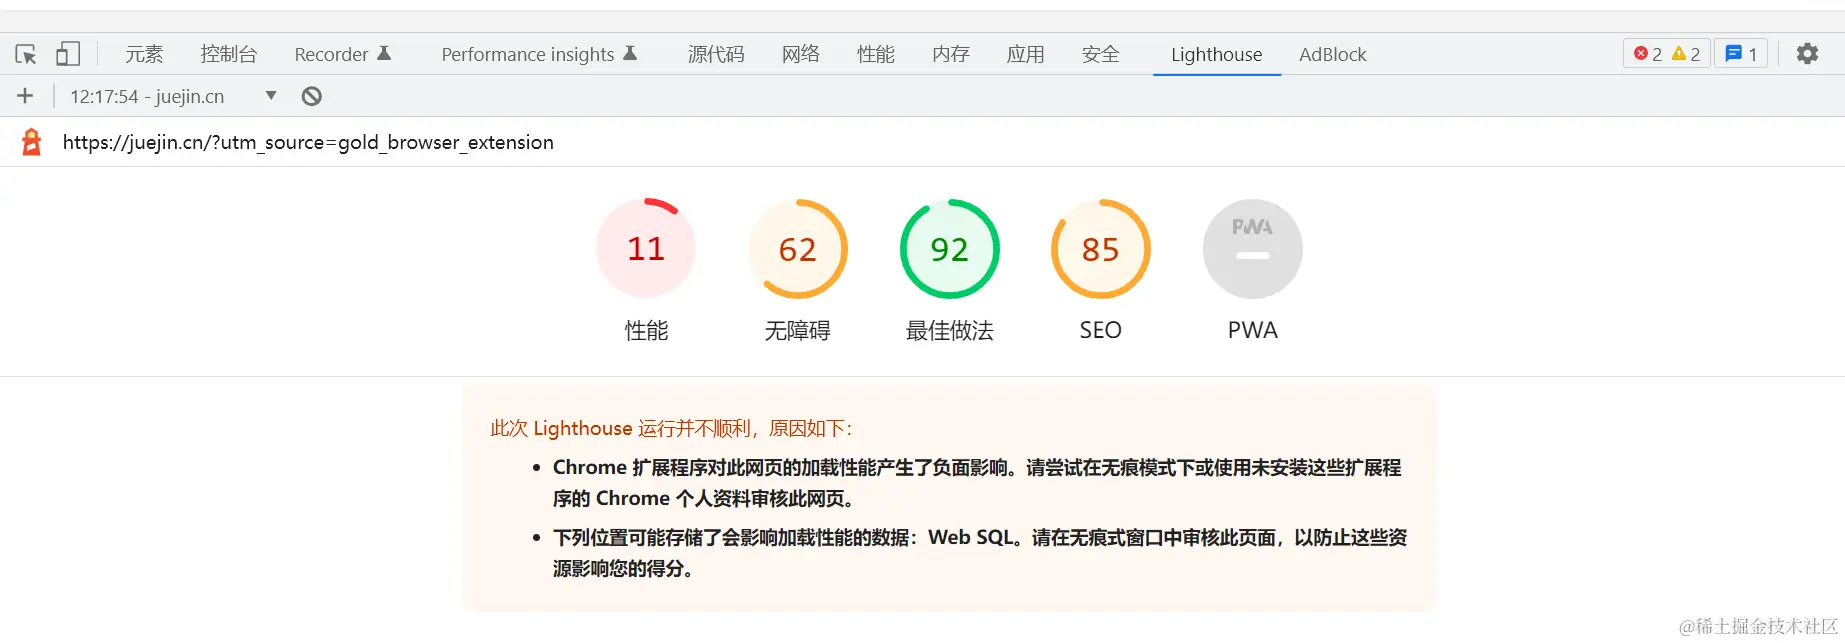The image size is (1845, 643).
Task: Click the Performance insights flask icon
Action: [x=630, y=53]
